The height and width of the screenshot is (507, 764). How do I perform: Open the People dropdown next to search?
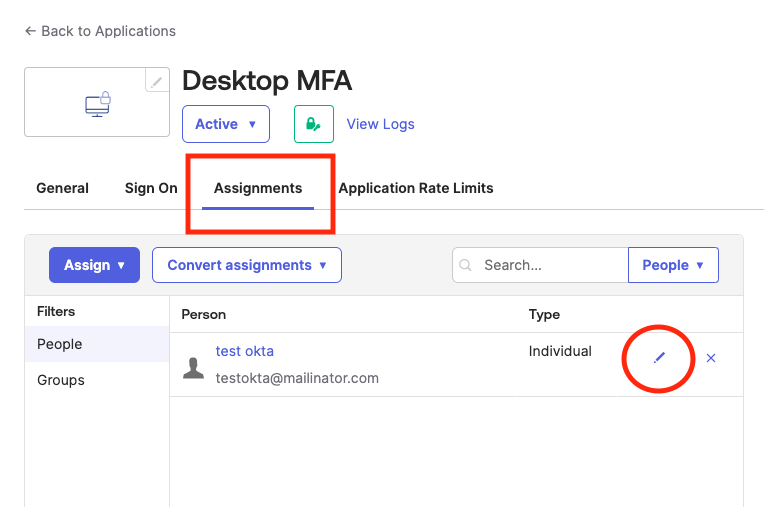tap(672, 265)
